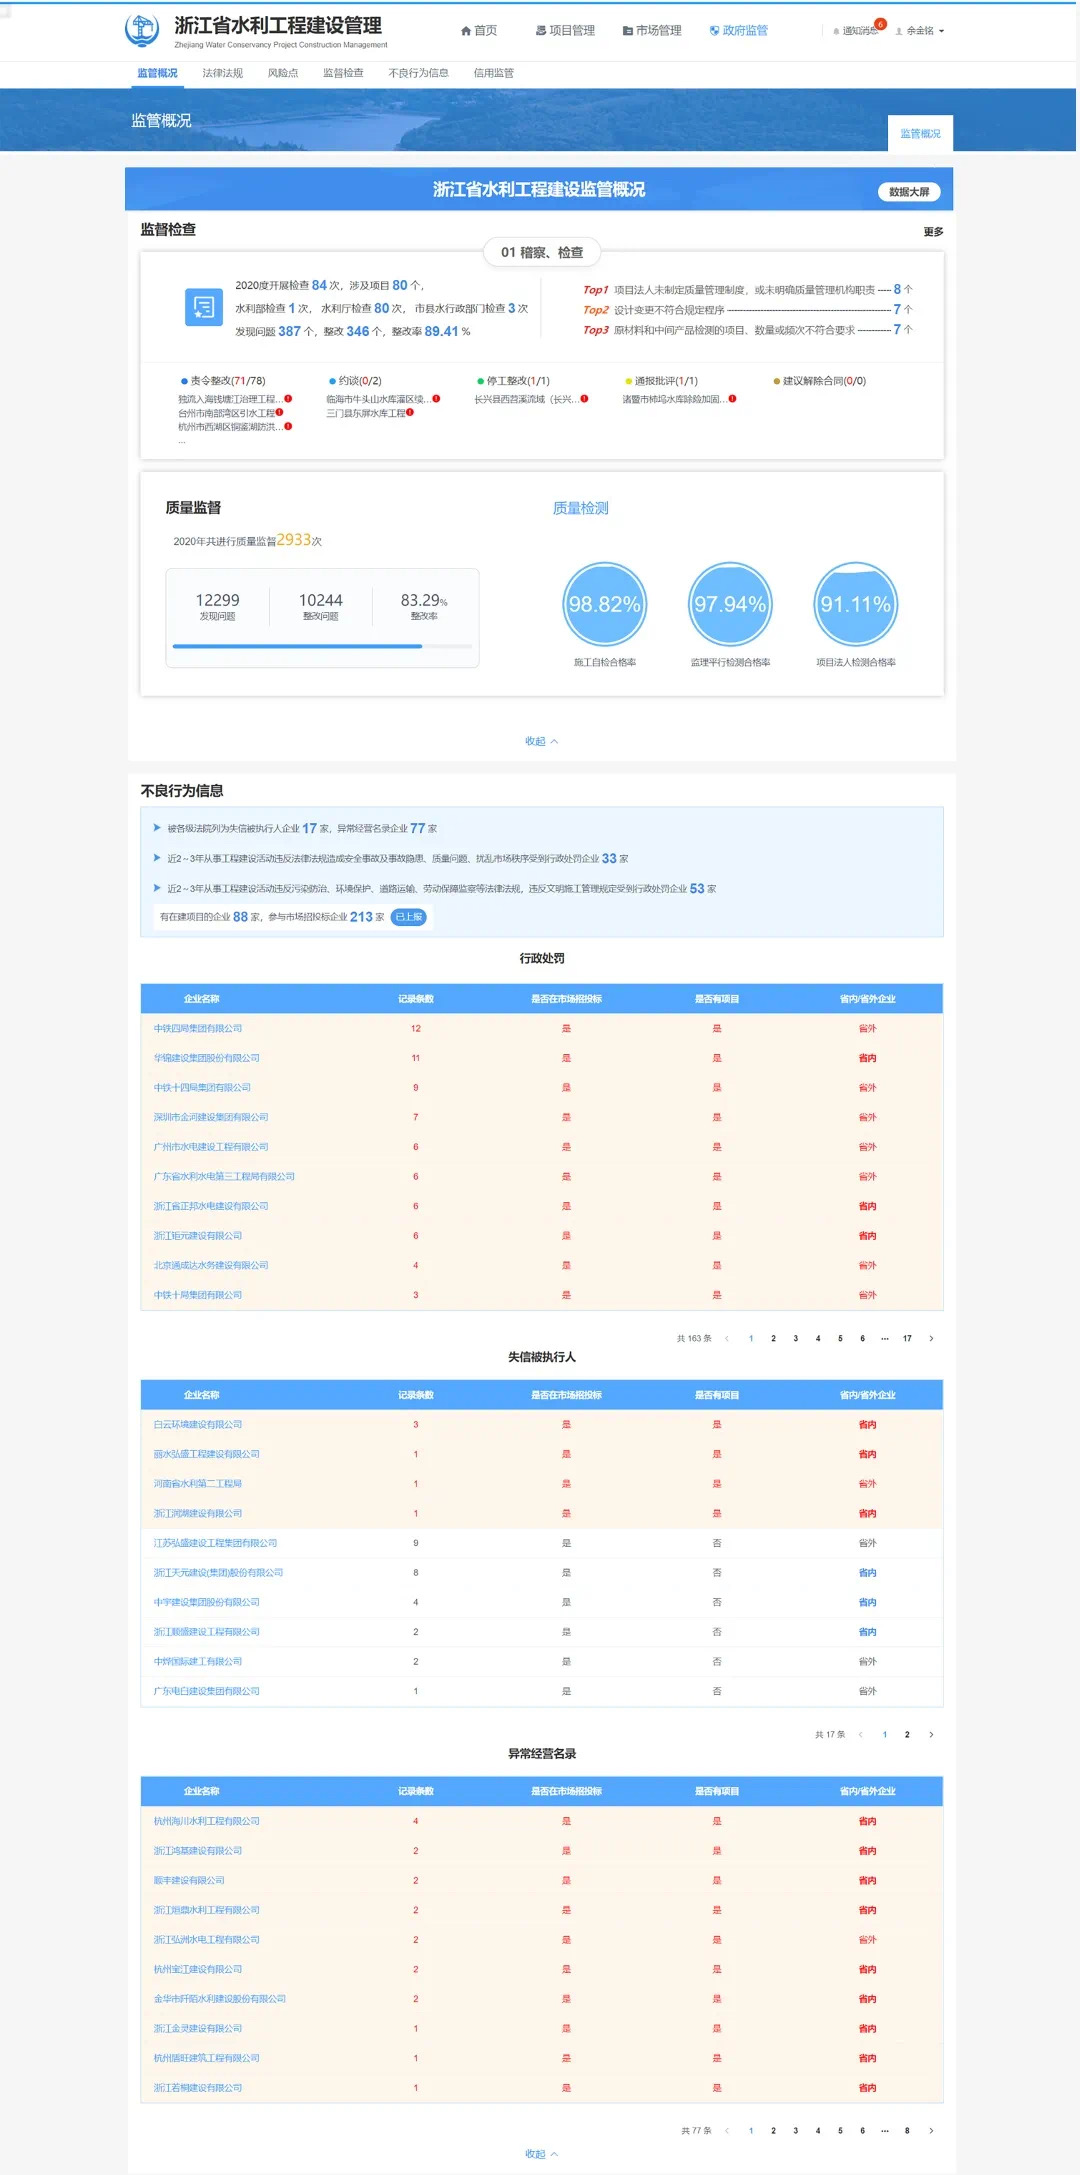This screenshot has width=1080, height=2175.
Task: Open the 通知消息 notification bell
Action: pos(836,31)
